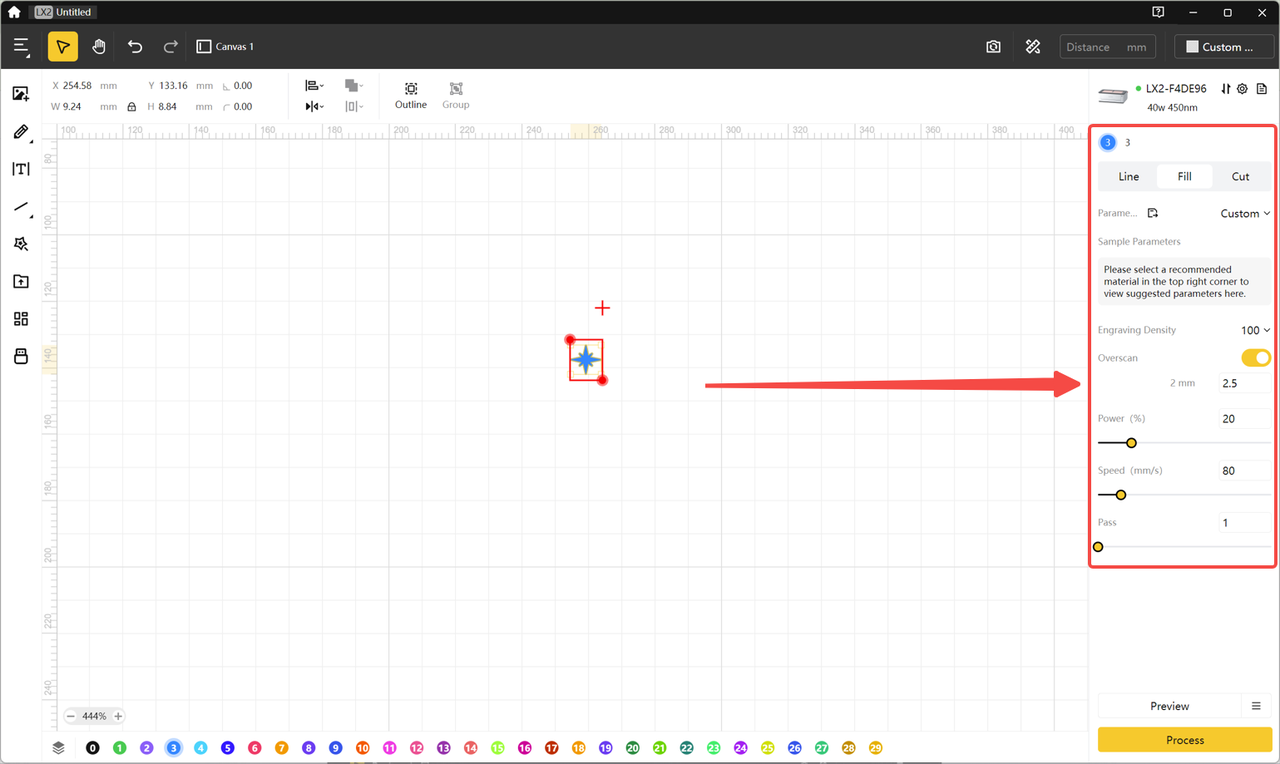
Task: Click the Pass value field 1
Action: 1245,523
